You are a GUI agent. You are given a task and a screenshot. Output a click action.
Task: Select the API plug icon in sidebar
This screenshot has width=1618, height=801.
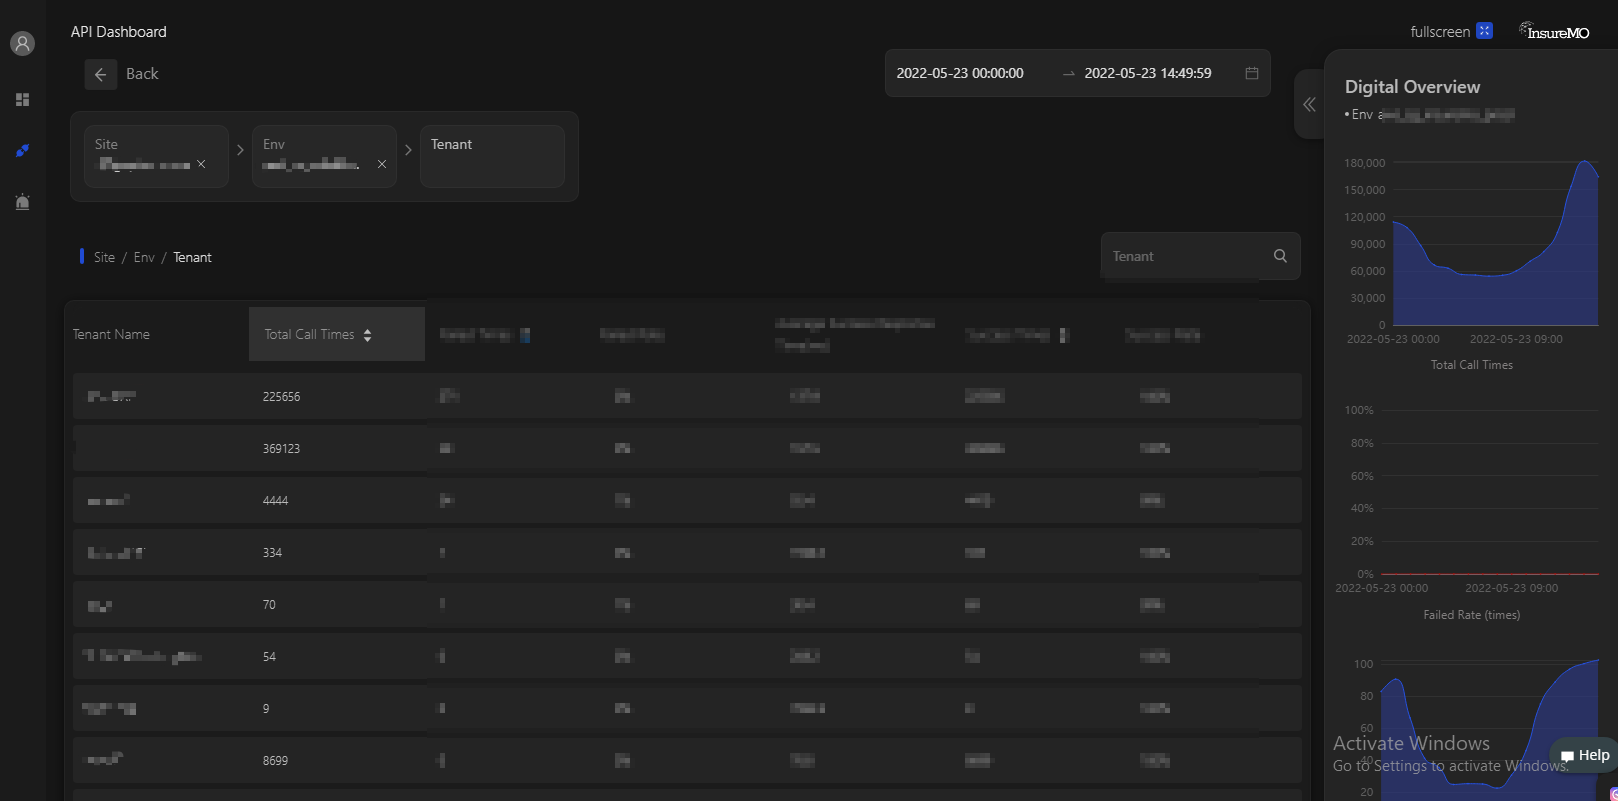(22, 151)
